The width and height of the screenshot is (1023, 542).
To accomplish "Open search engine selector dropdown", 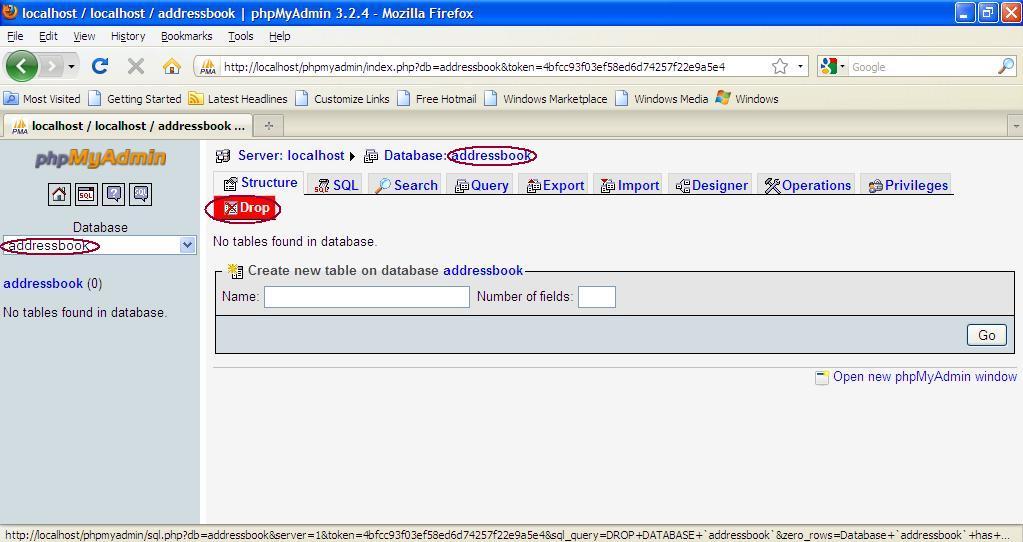I will (833, 66).
